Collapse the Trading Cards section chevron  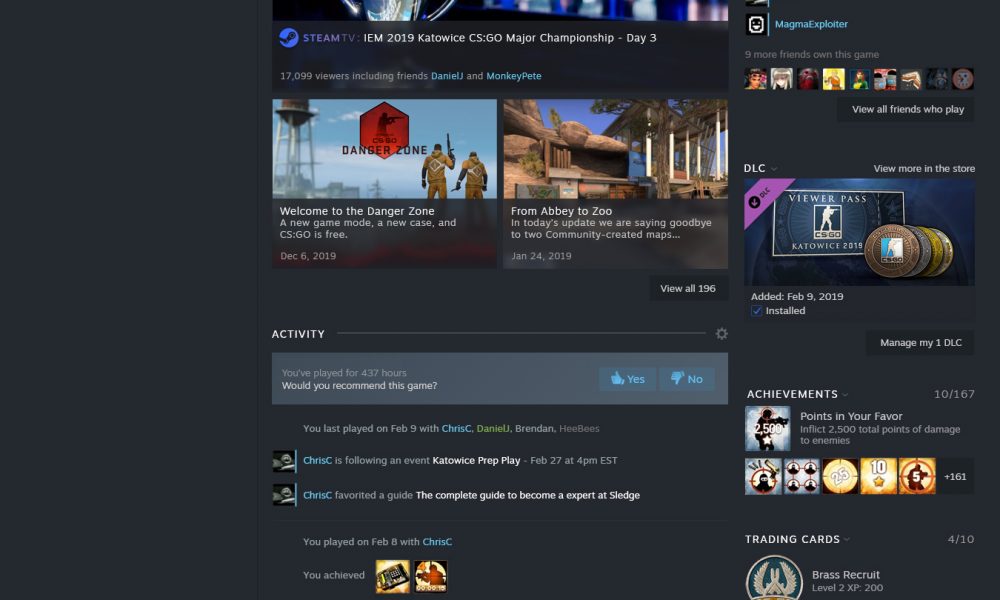847,539
